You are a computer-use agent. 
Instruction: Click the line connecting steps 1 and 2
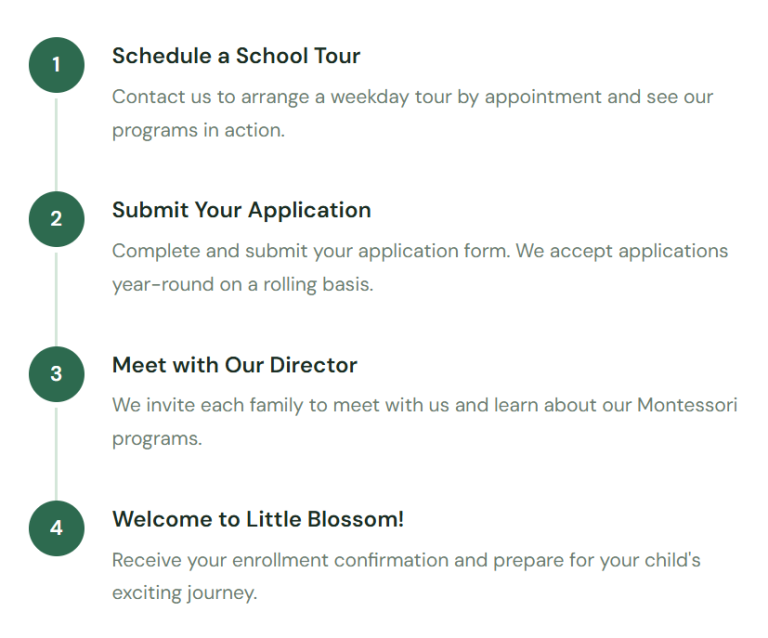coord(56,142)
